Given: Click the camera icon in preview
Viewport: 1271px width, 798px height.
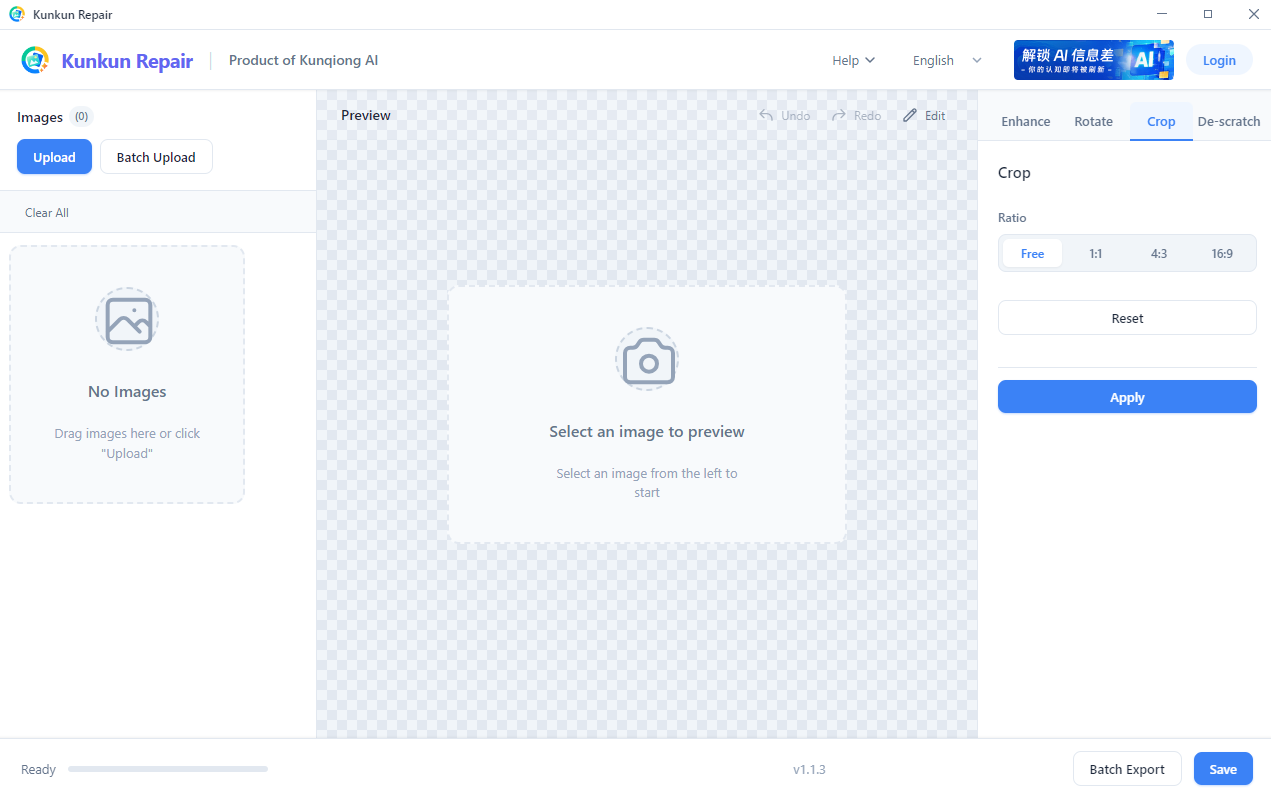Looking at the screenshot, I should click(647, 360).
